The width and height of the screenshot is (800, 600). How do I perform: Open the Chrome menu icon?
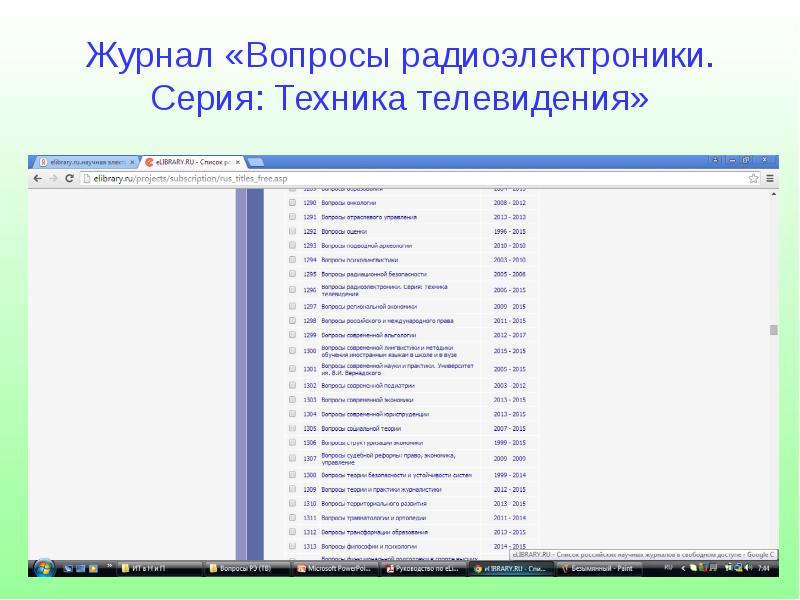(770, 178)
